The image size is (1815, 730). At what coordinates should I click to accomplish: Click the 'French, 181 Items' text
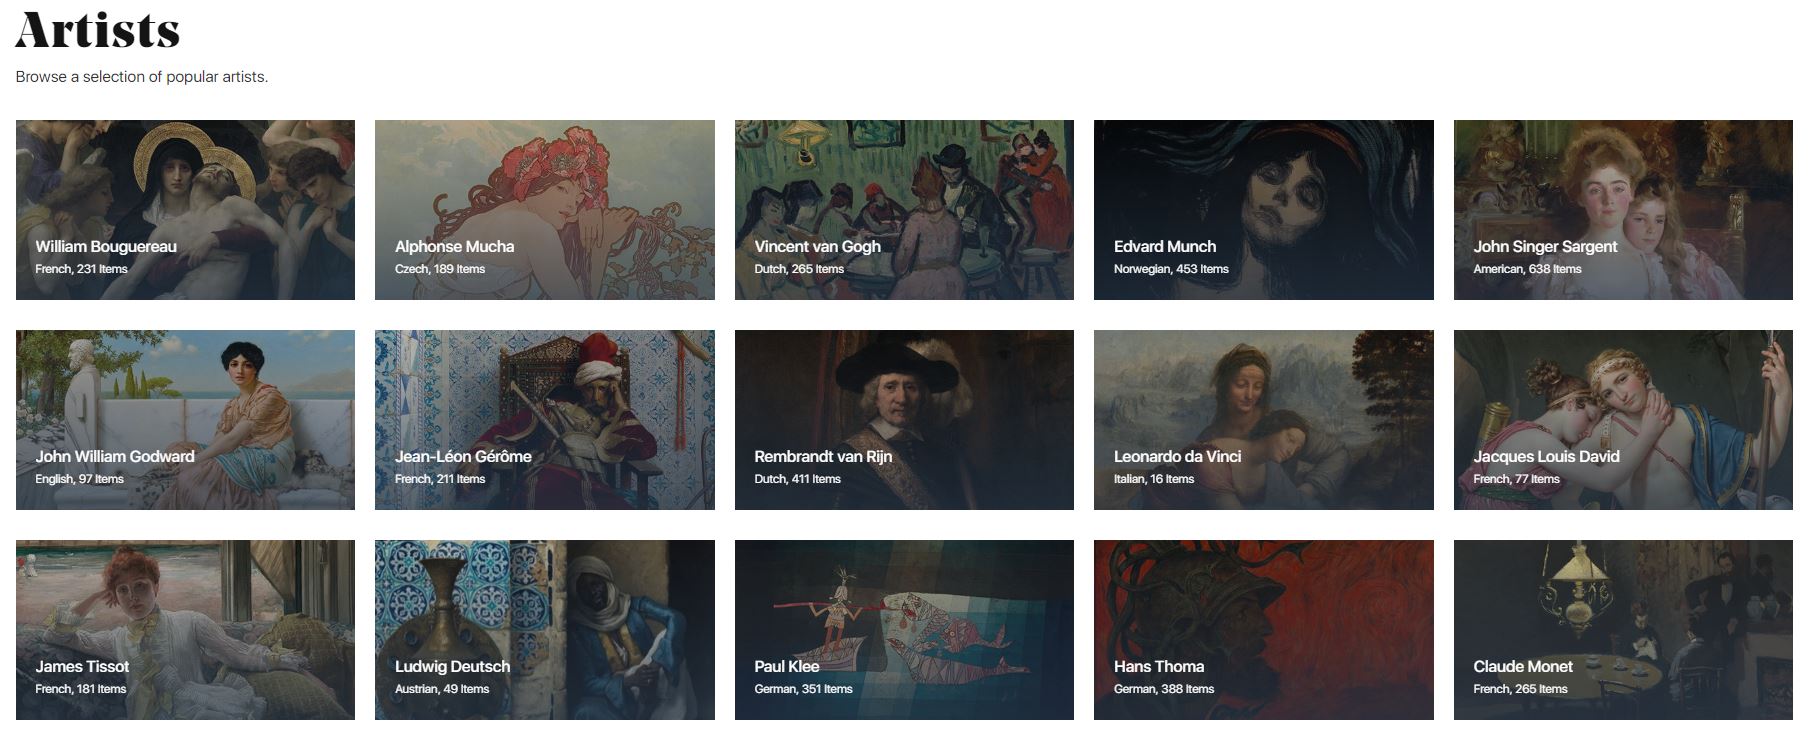point(80,689)
